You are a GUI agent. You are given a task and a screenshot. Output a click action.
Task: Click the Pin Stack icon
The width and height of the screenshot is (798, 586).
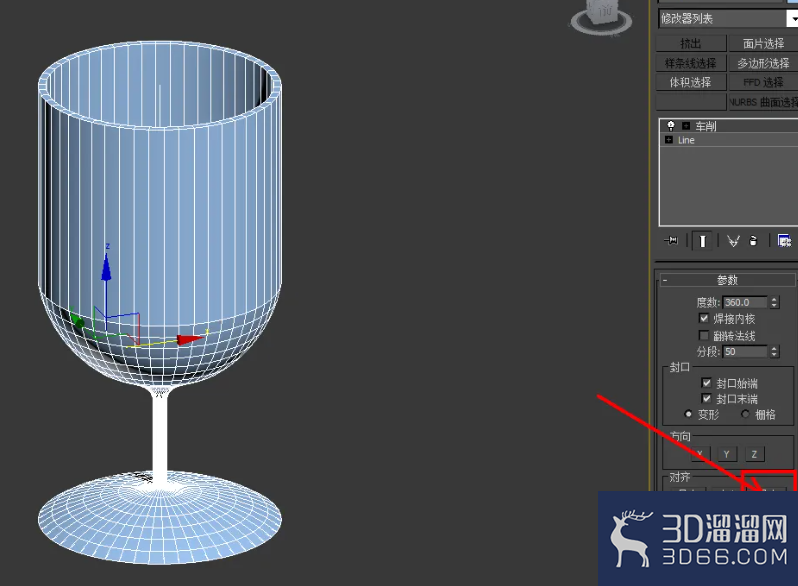pos(671,241)
